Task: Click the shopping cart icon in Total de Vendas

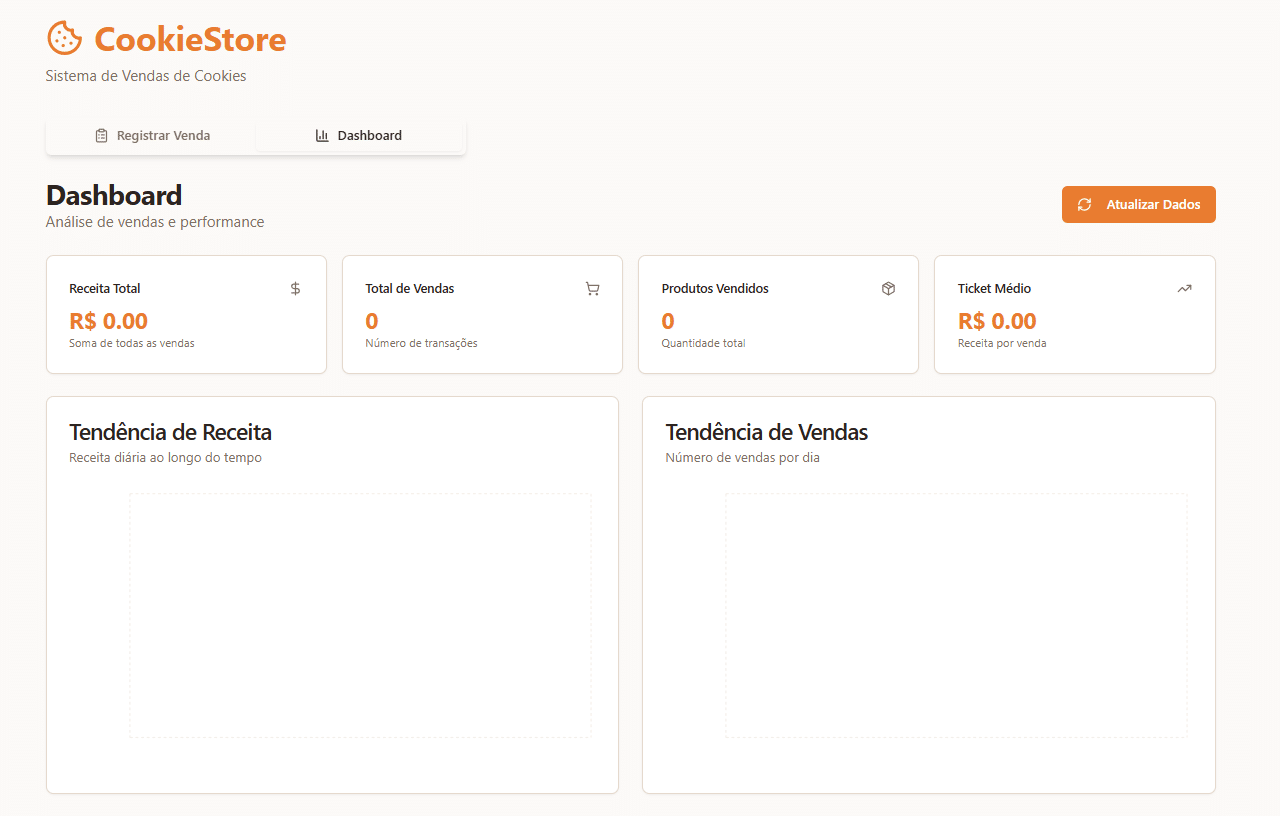Action: pyautogui.click(x=592, y=289)
